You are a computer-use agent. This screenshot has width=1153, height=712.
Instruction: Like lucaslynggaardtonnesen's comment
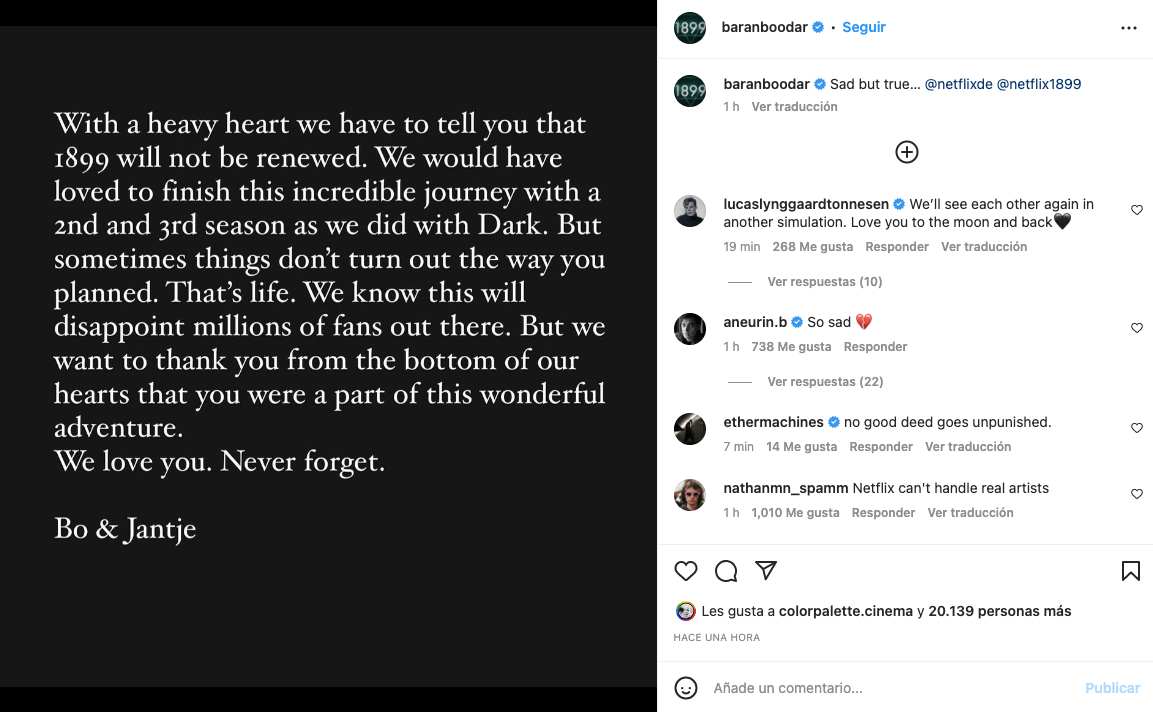(x=1136, y=210)
